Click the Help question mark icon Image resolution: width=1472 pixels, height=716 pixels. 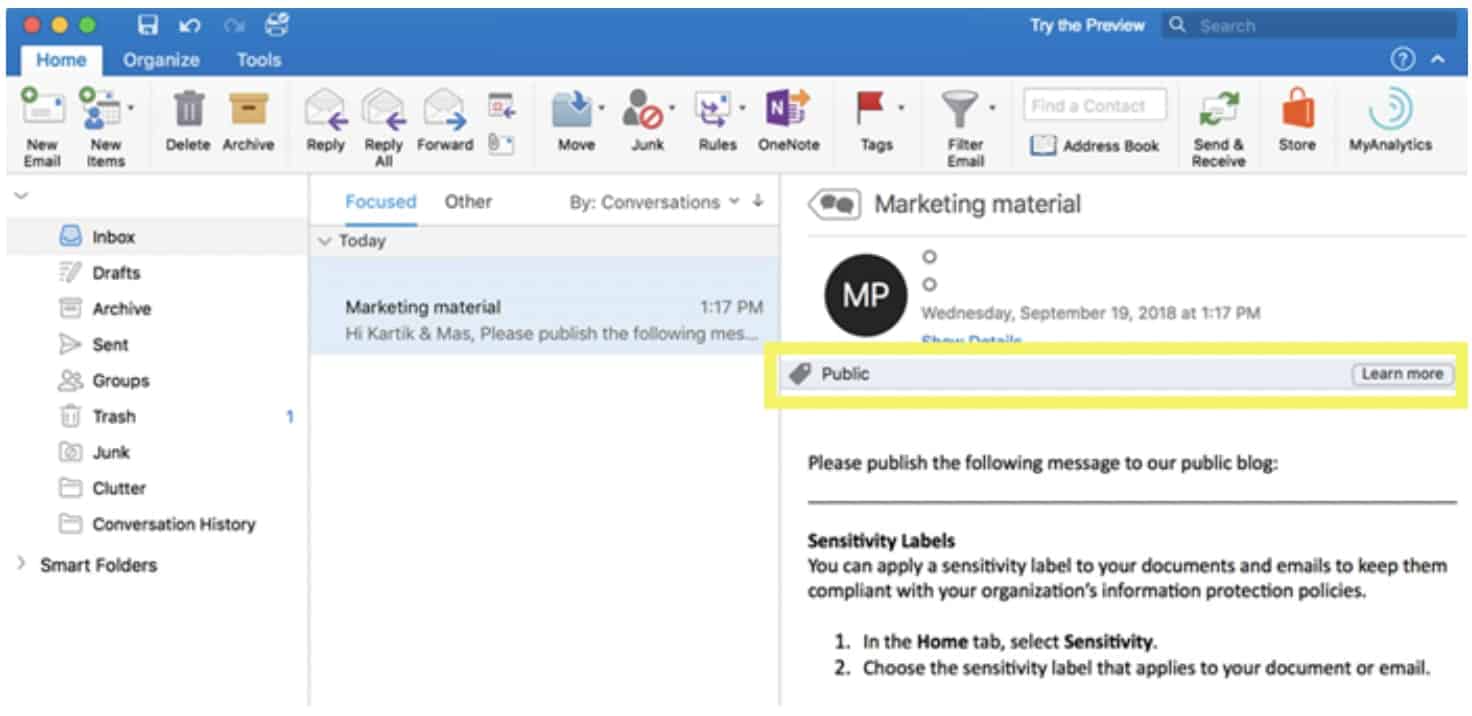1403,60
